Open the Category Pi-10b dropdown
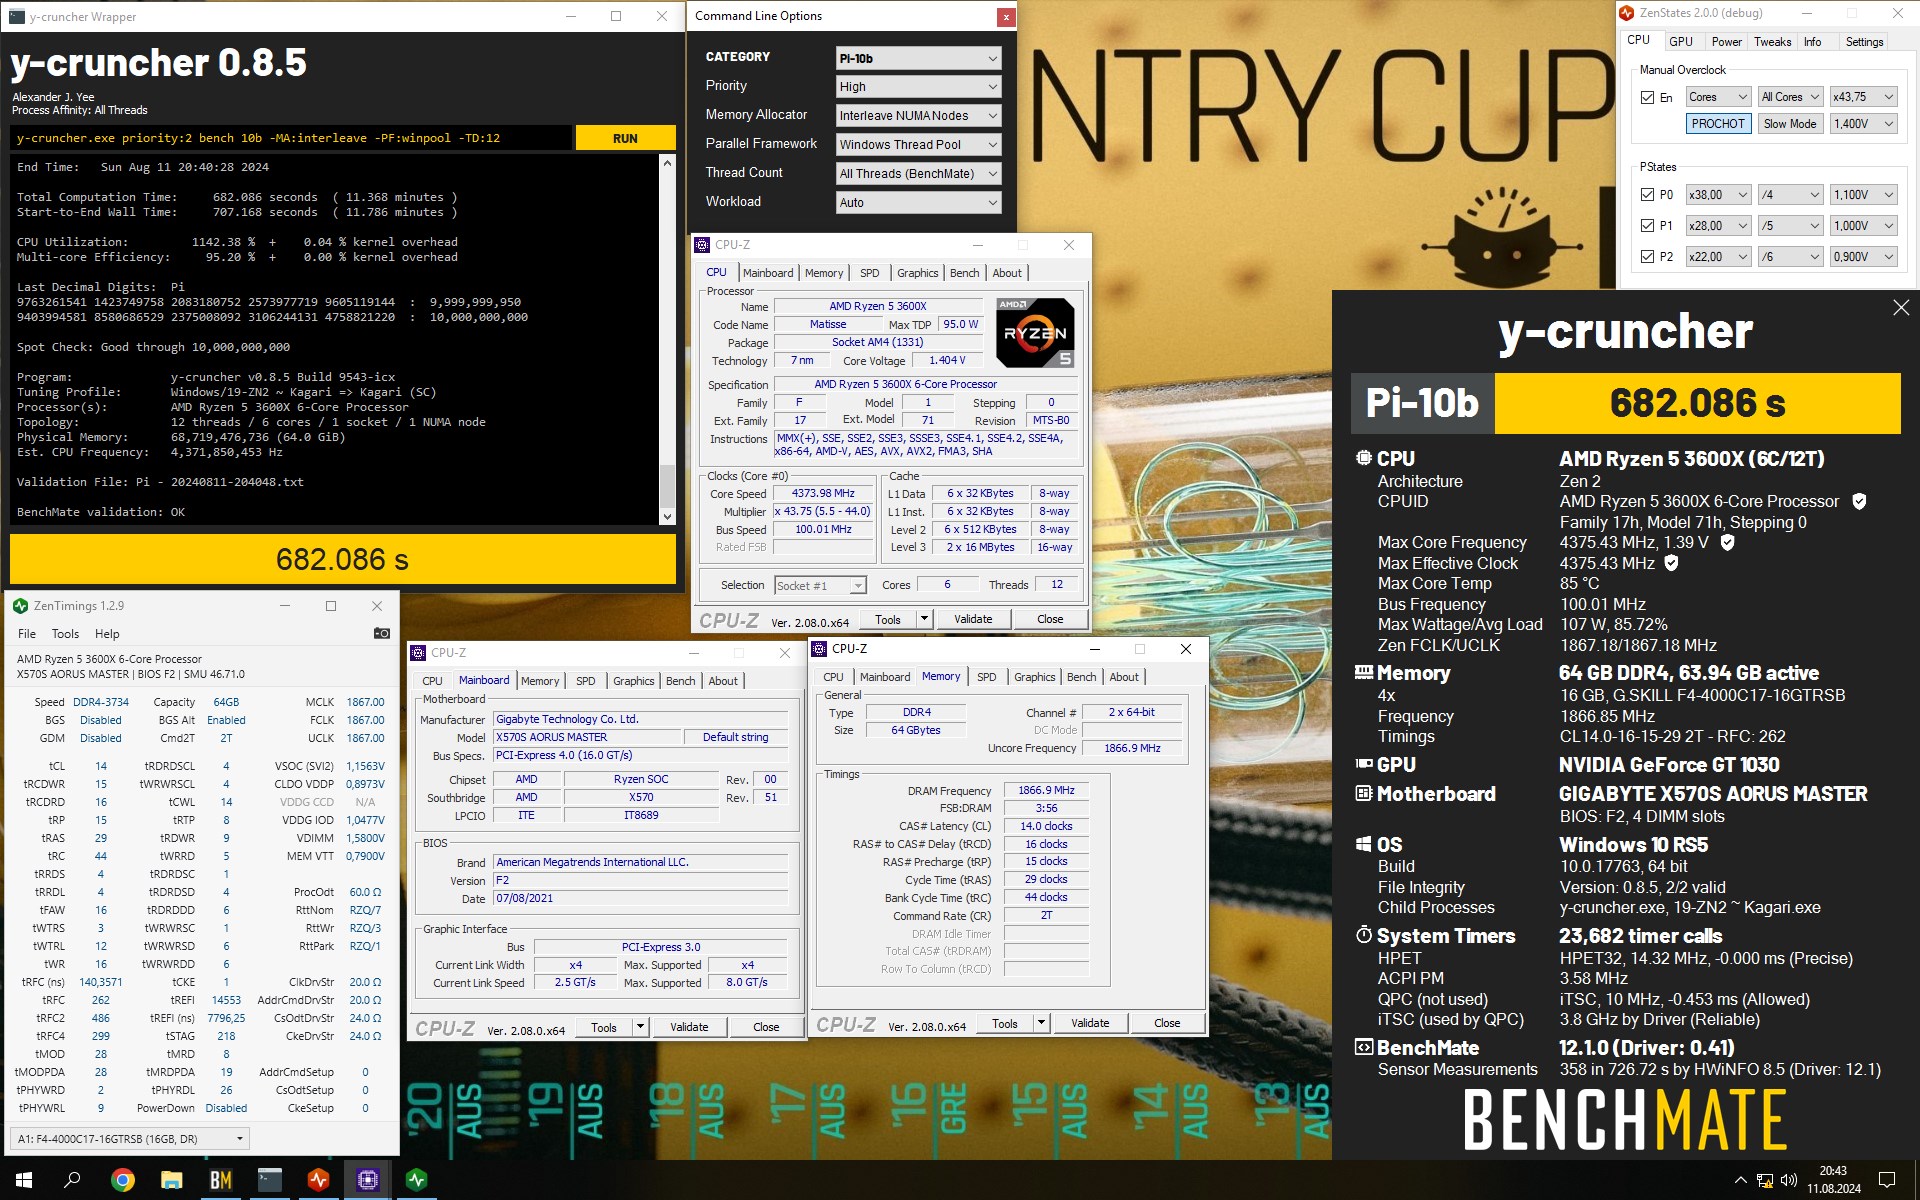 [x=918, y=58]
